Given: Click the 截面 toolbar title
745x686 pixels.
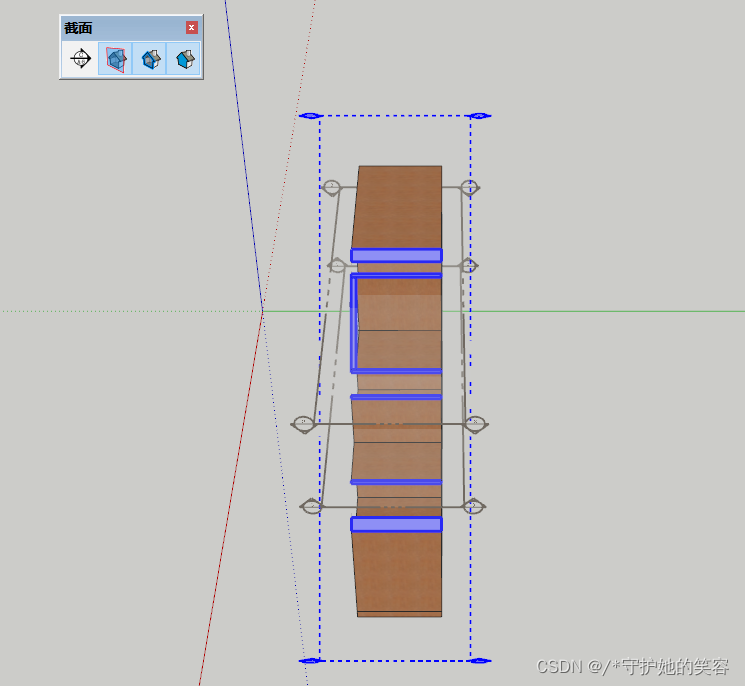Looking at the screenshot, I should (x=78, y=28).
